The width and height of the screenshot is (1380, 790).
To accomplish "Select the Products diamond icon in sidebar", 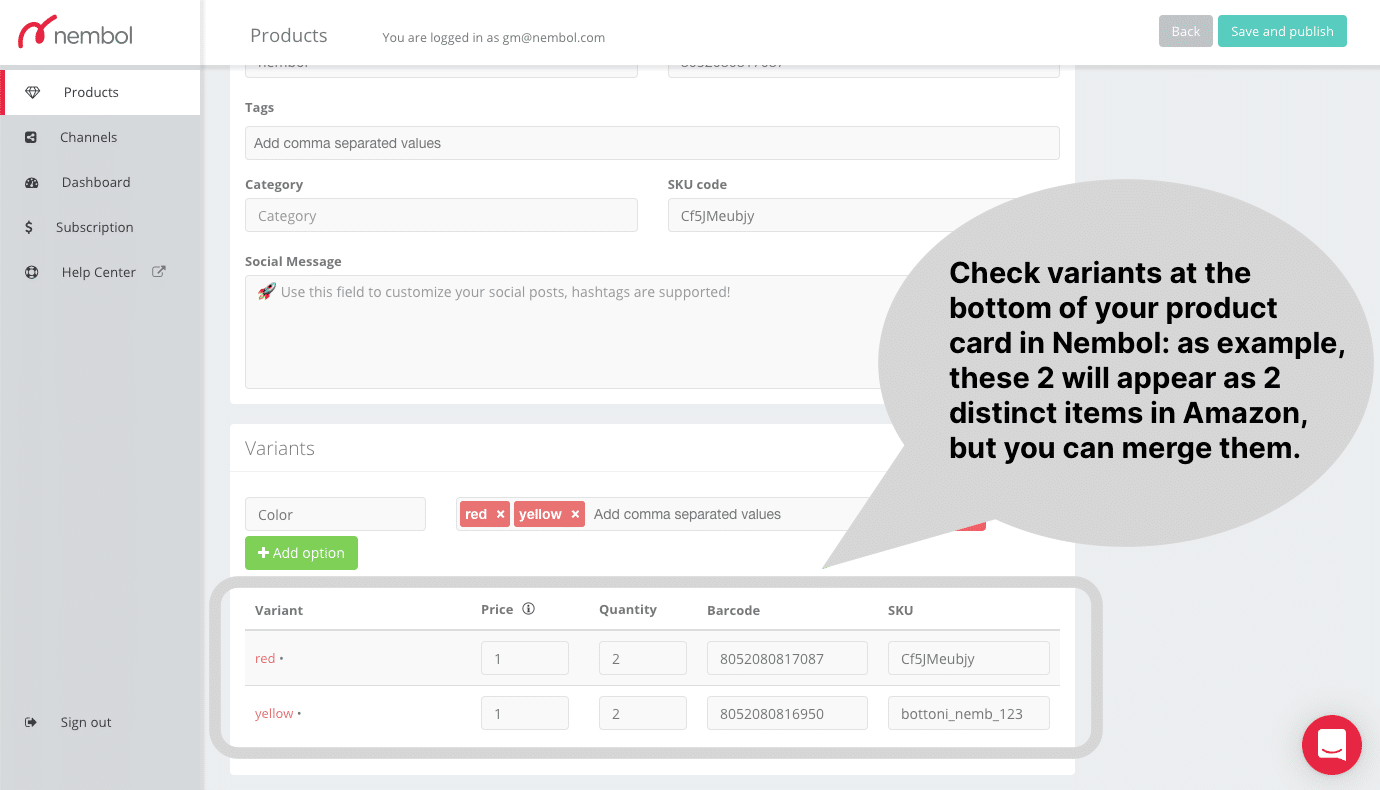I will click(x=33, y=91).
